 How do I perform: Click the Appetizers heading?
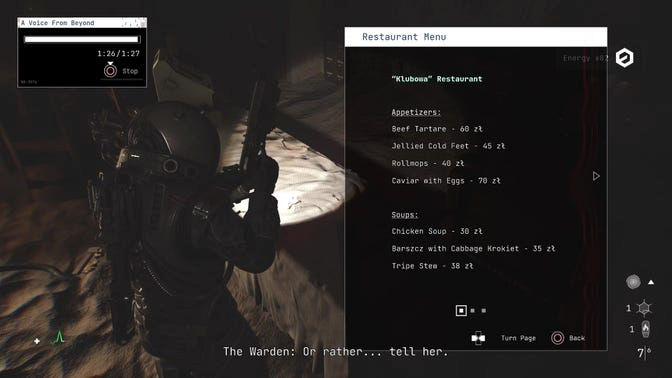pyautogui.click(x=416, y=112)
